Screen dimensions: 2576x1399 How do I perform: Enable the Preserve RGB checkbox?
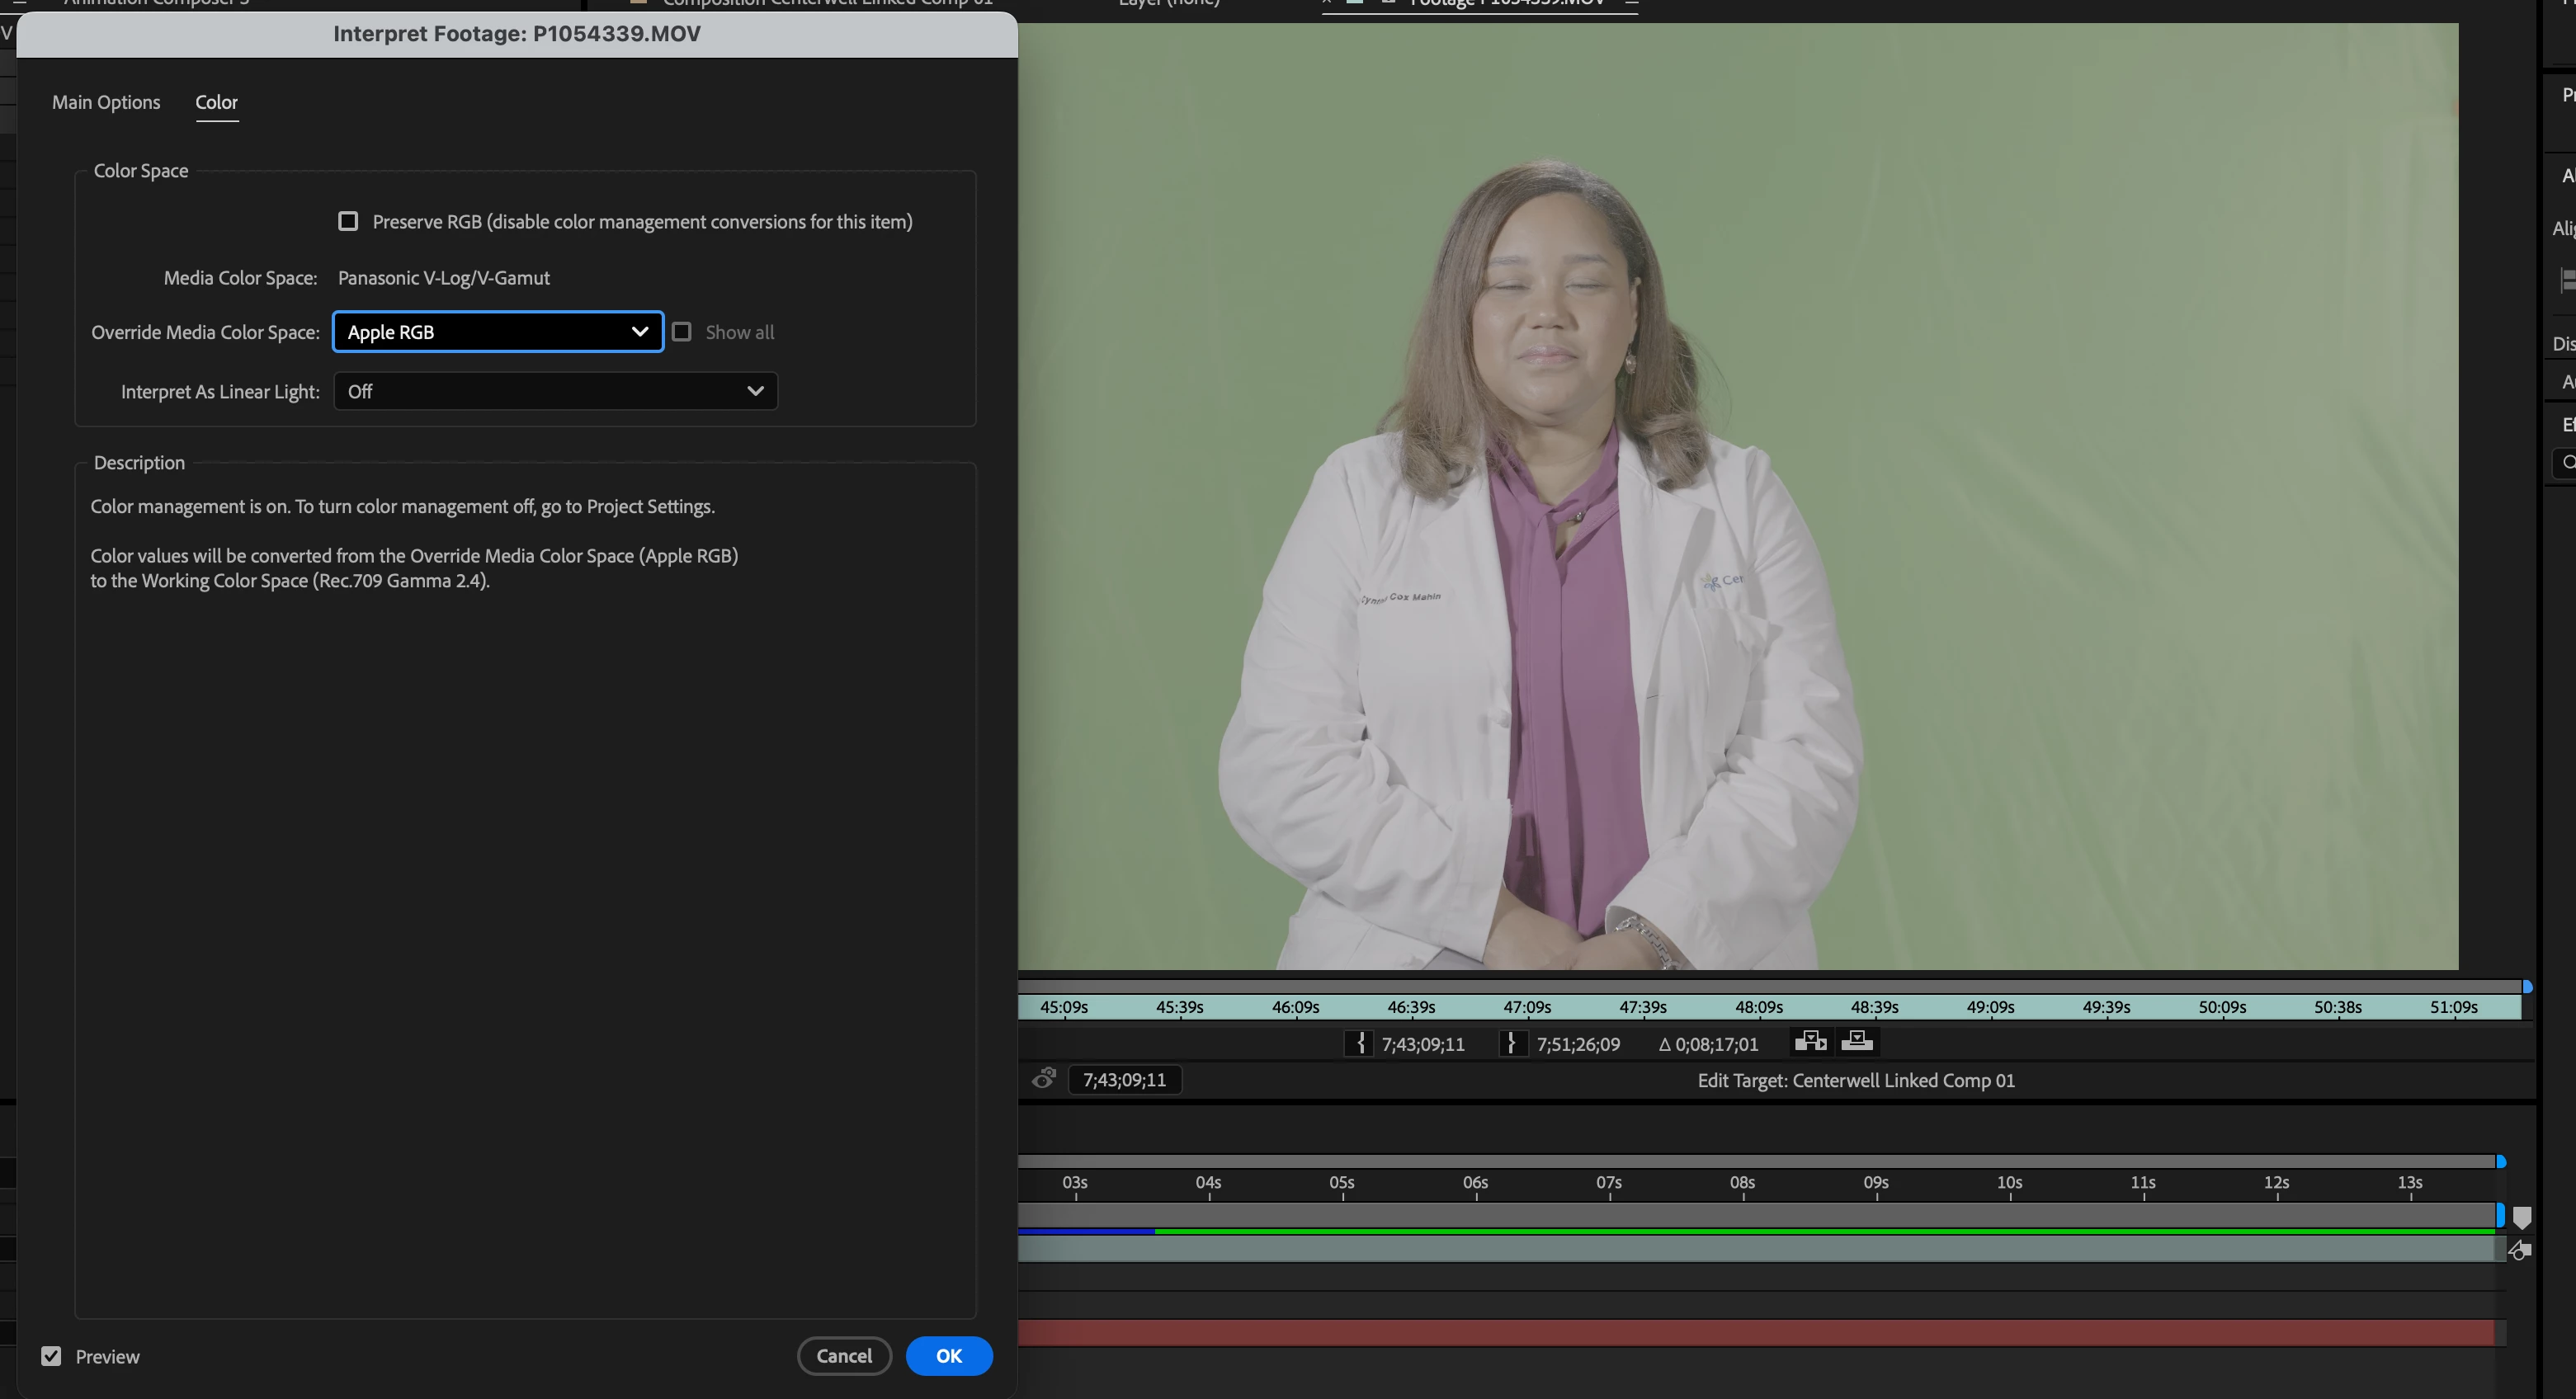(348, 221)
